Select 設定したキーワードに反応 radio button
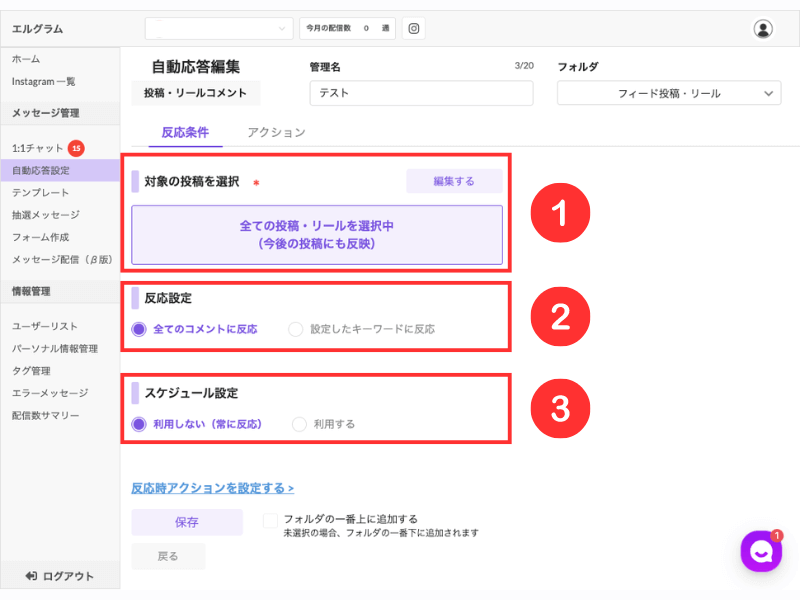The width and height of the screenshot is (800, 600). pos(295,329)
